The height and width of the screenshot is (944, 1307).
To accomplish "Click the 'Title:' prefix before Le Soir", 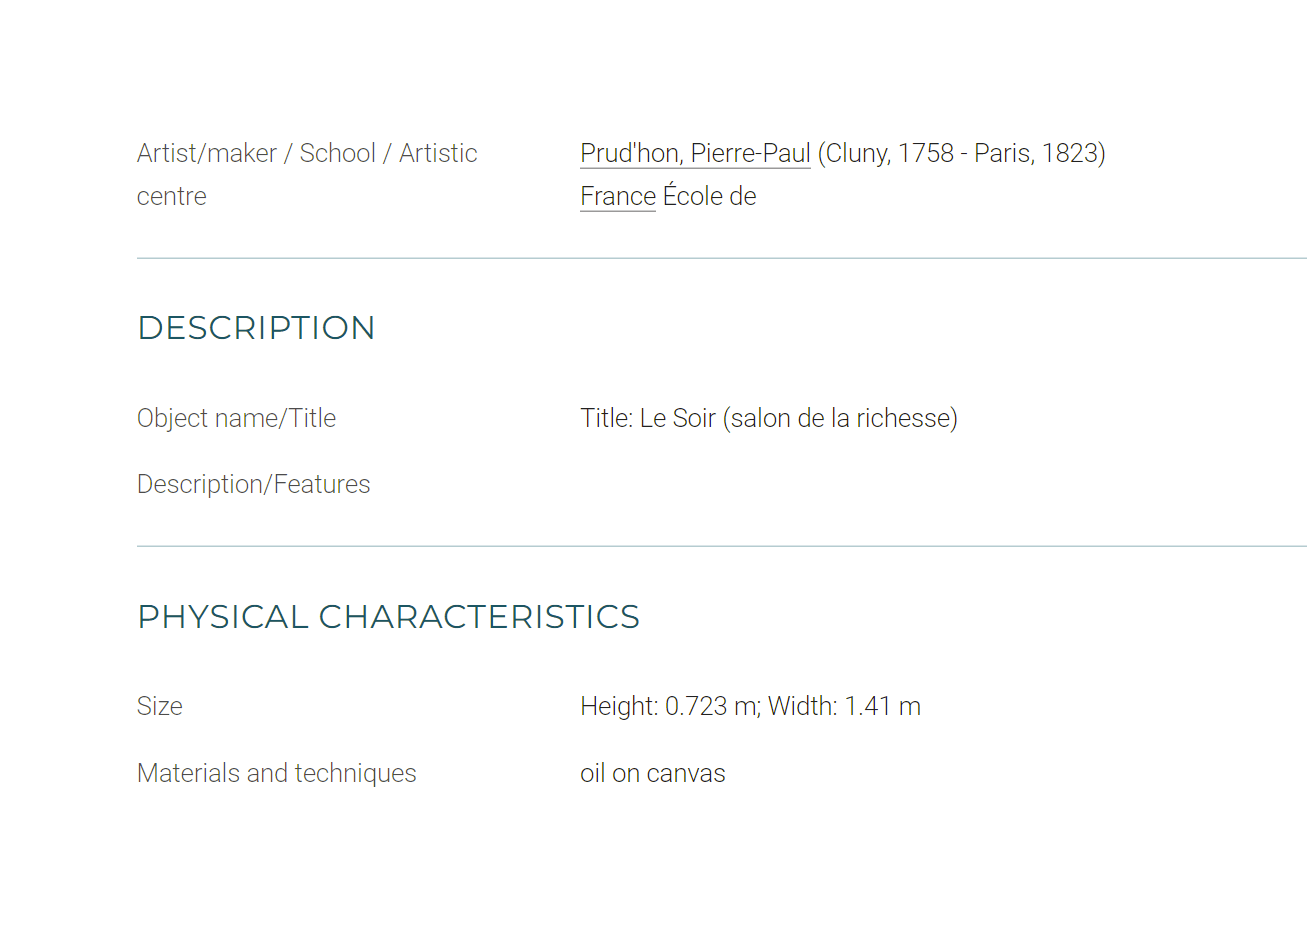I will pyautogui.click(x=607, y=418).
